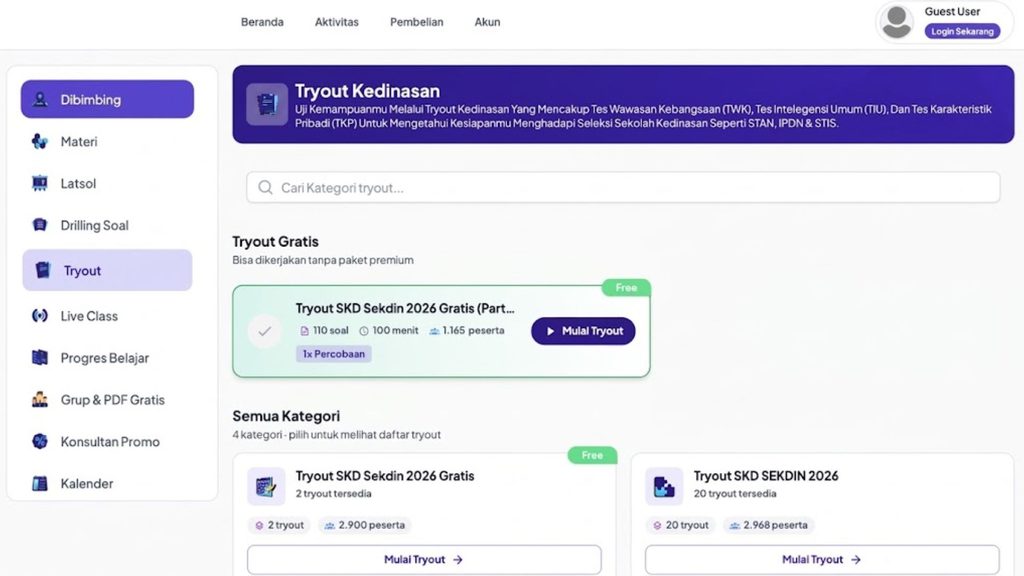Click the Semua Kategori heading
Viewport: 1024px width, 576px height.
286,415
